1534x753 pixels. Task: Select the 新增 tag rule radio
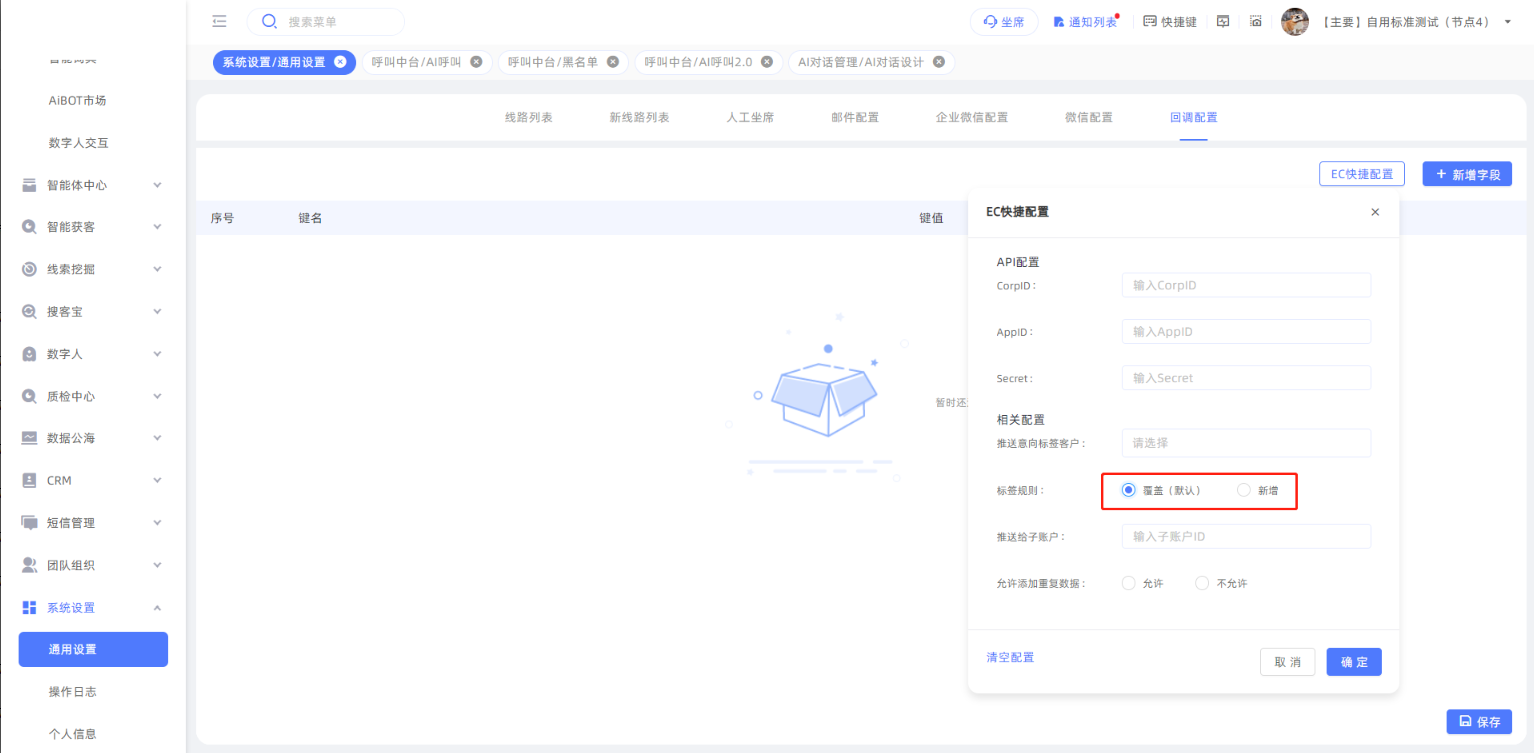[x=1244, y=490]
